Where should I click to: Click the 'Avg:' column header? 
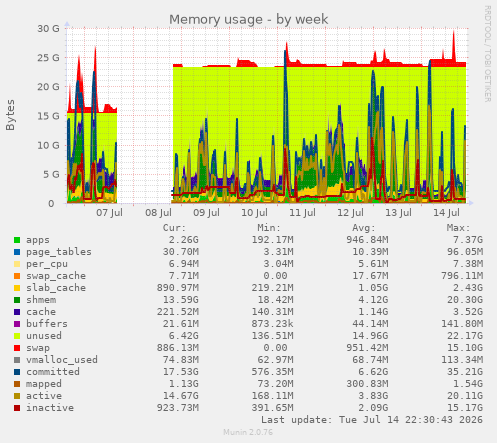point(364,228)
